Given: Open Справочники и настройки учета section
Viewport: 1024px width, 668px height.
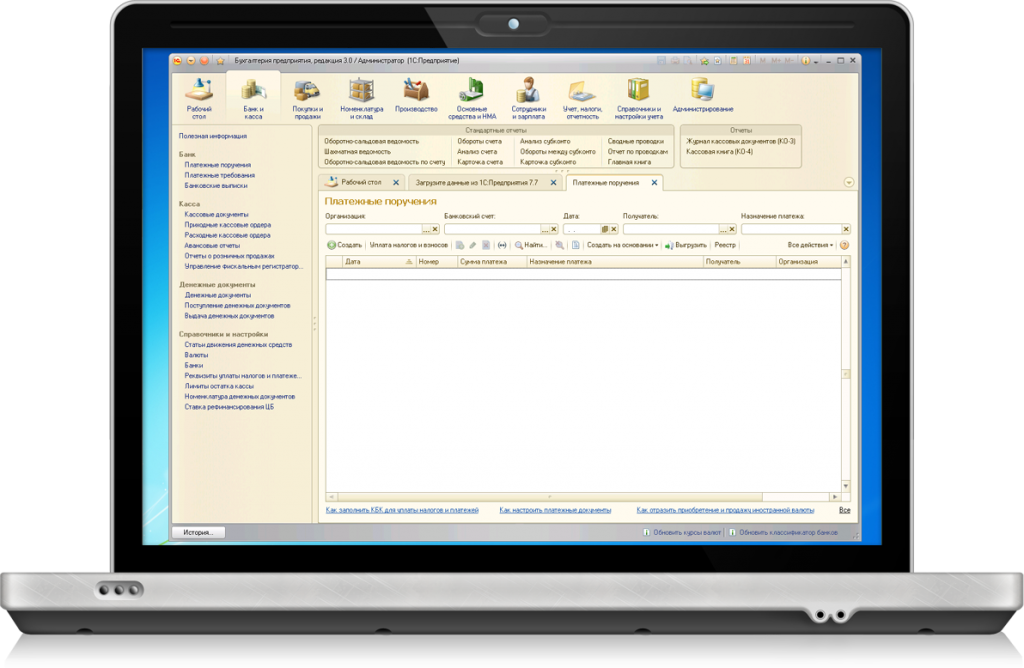Looking at the screenshot, I should [x=639, y=97].
